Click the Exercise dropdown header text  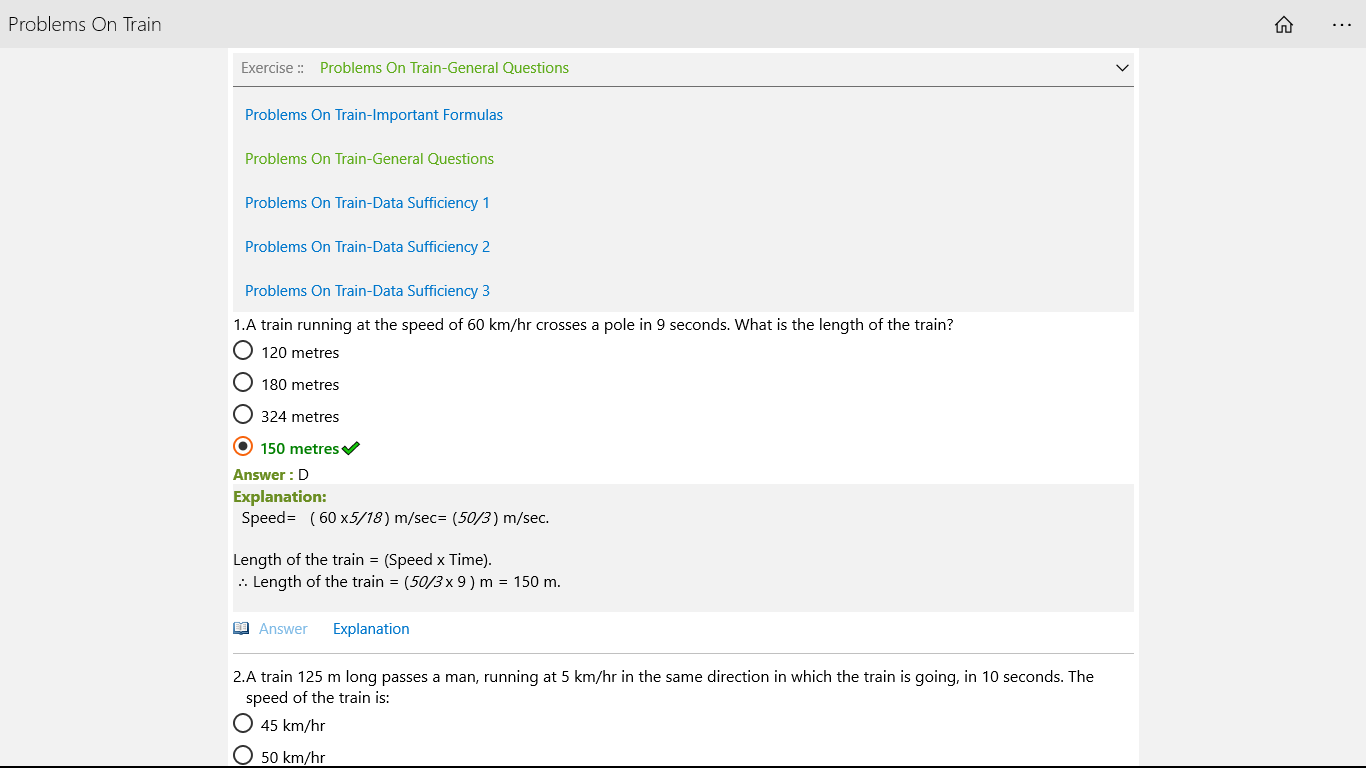click(444, 68)
